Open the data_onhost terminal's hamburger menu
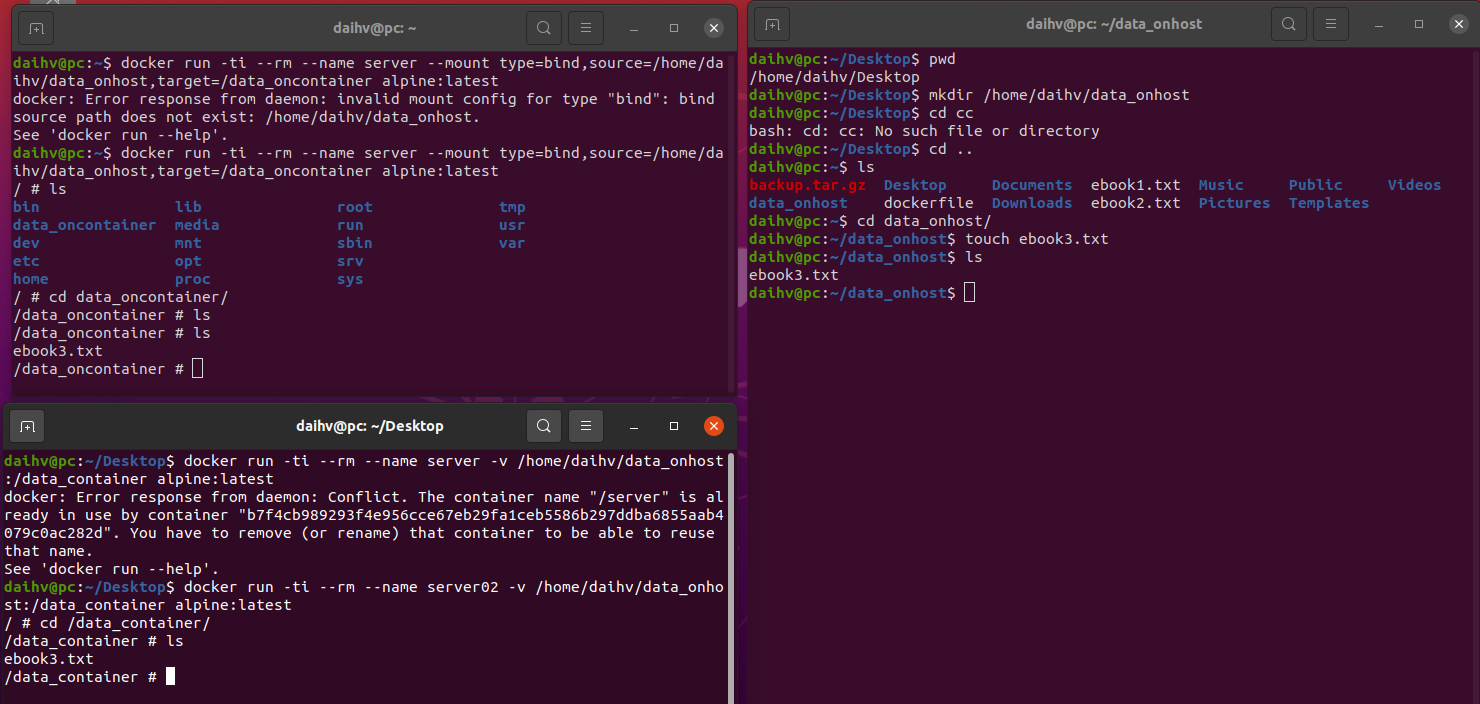1480x704 pixels. pos(1331,23)
